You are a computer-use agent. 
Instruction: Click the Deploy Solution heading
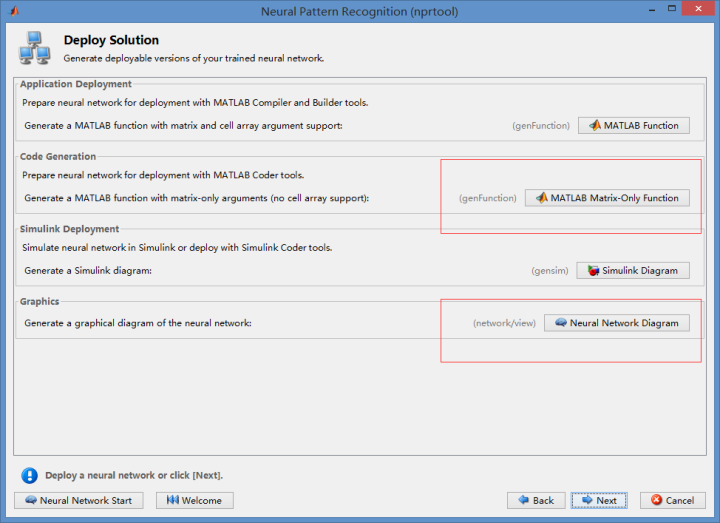click(111, 40)
